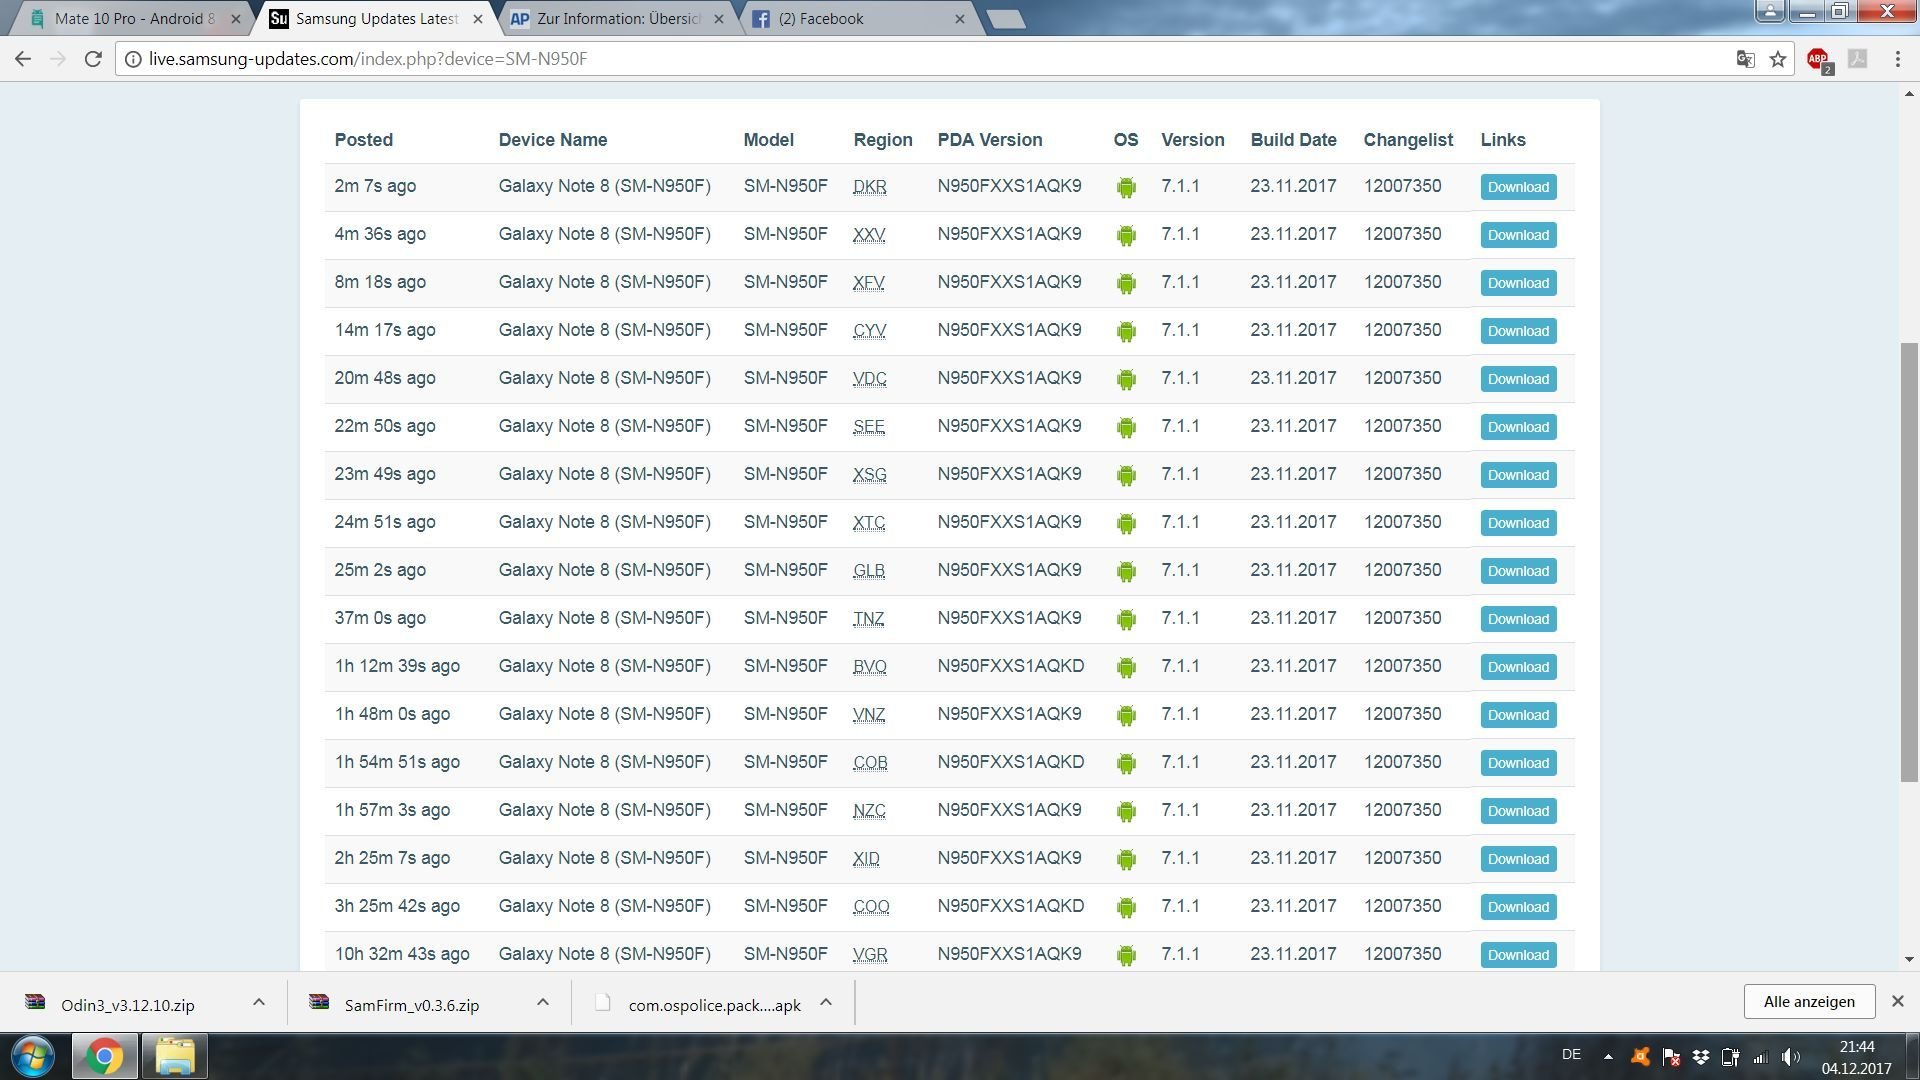1920x1080 pixels.
Task: Open Chrome from the taskbar
Action: [x=103, y=1056]
